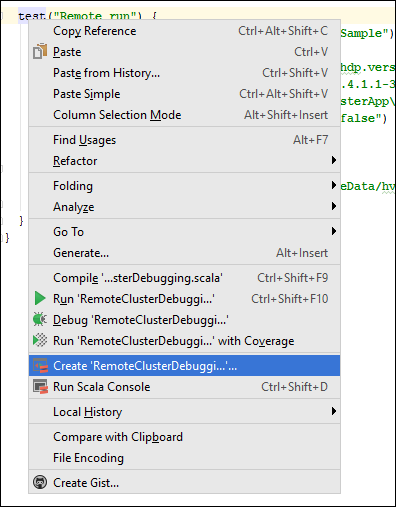Launch Run Scala Console
The image size is (396, 507).
(184, 387)
